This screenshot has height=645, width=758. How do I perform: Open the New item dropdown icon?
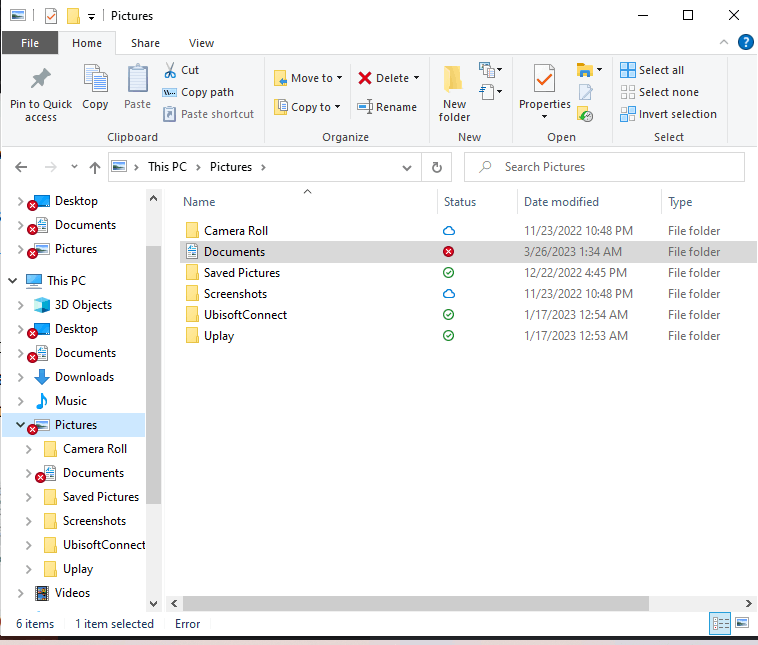click(490, 70)
